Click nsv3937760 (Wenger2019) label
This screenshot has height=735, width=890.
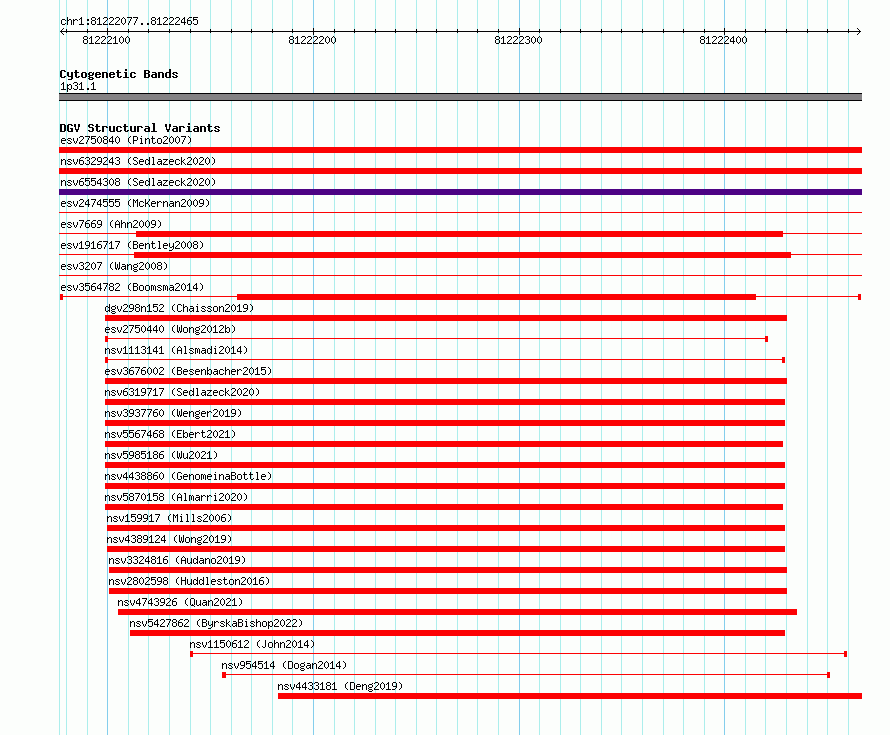pos(173,413)
